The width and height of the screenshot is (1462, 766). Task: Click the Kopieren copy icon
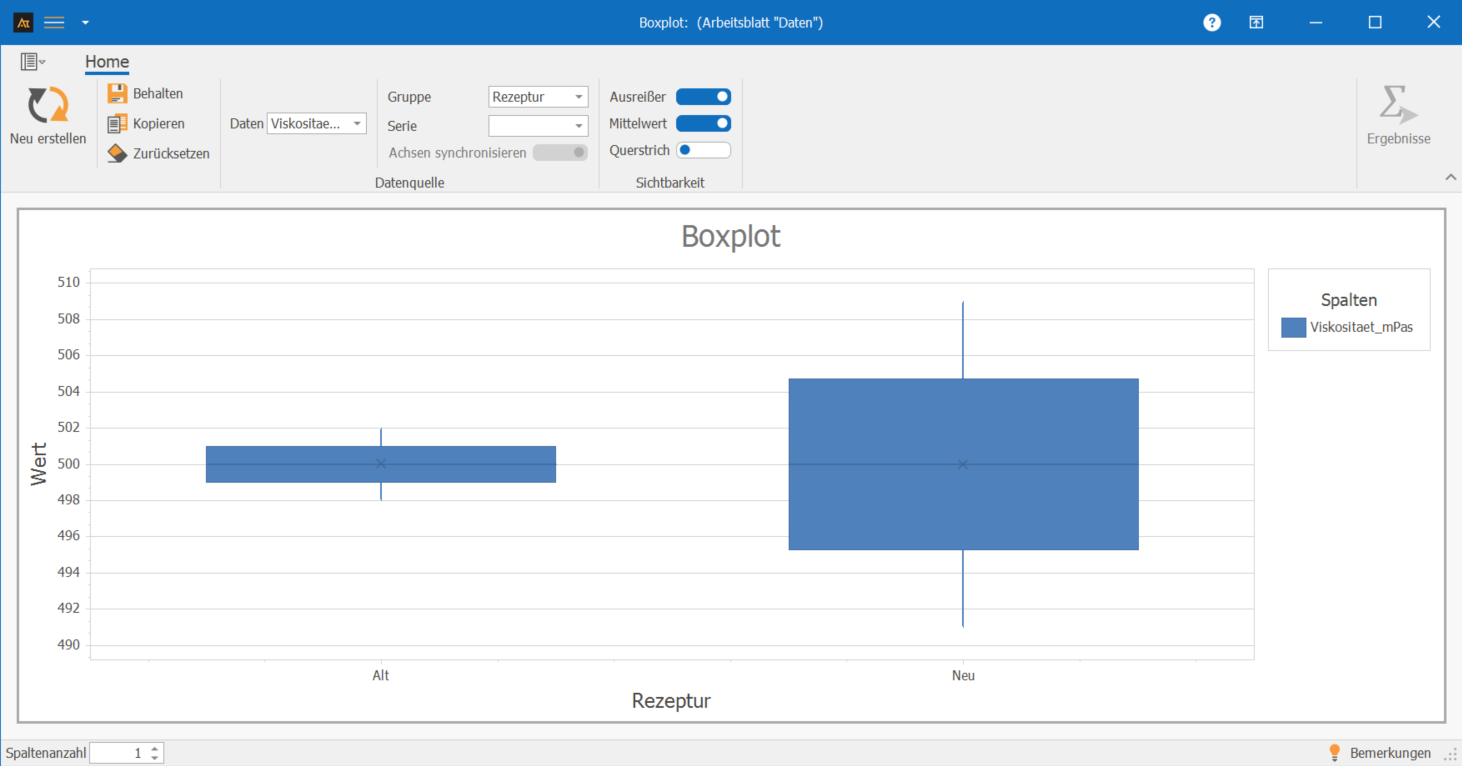117,124
